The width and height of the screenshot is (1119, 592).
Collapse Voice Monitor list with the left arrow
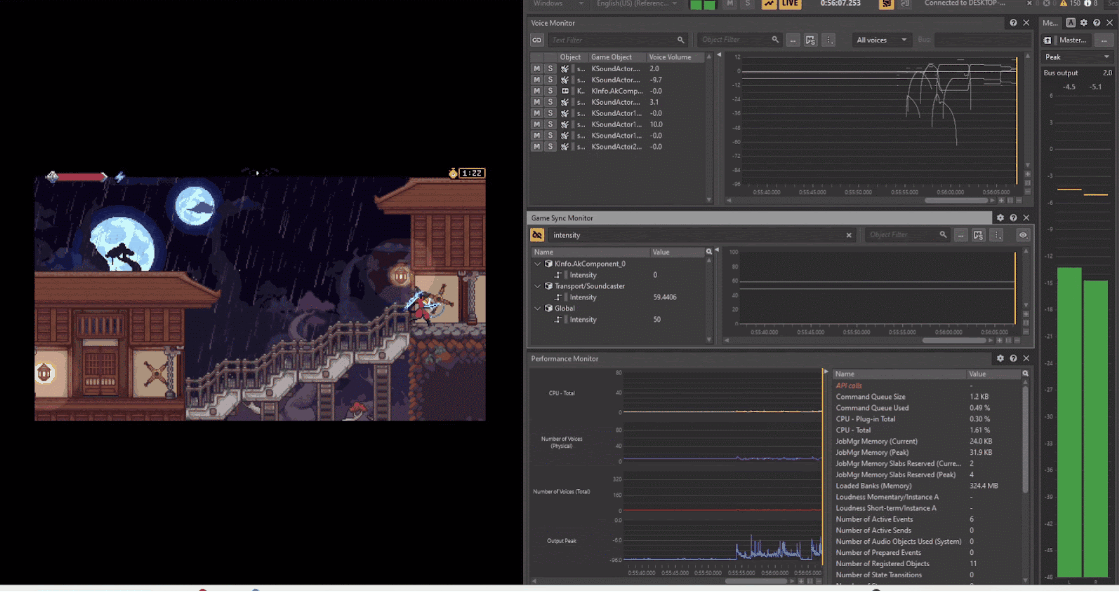(x=719, y=55)
